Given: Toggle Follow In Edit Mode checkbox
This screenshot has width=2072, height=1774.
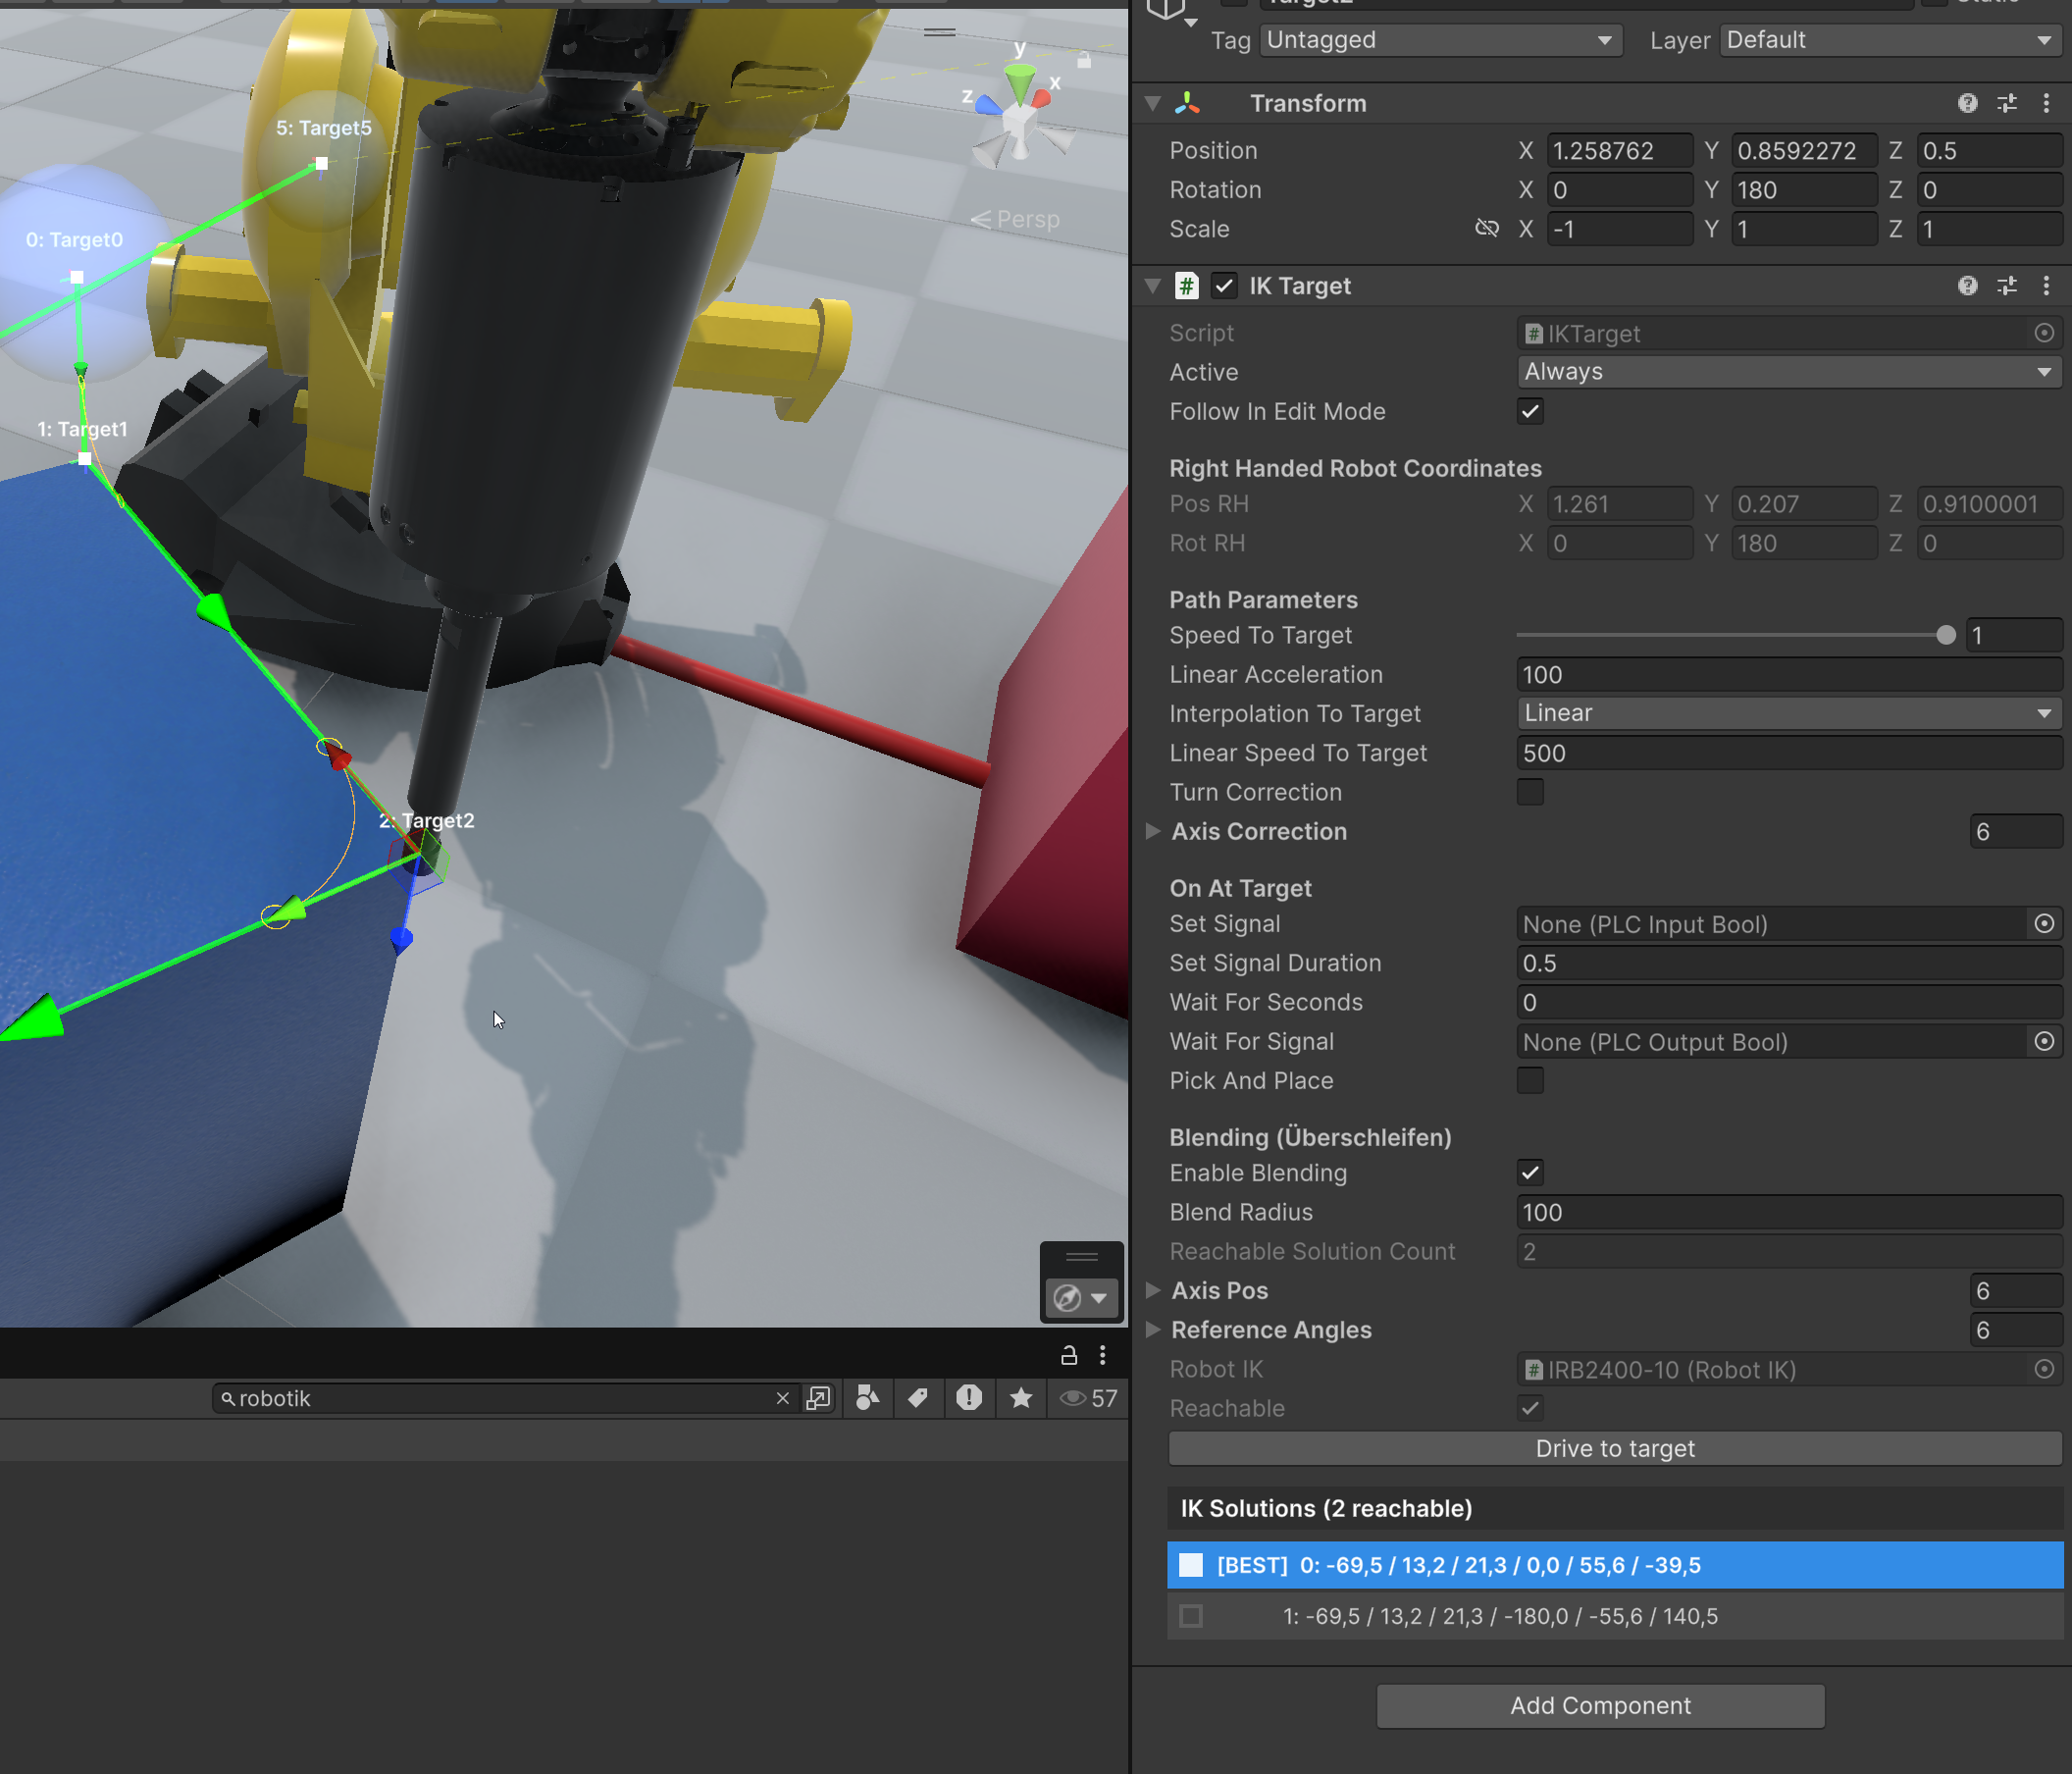Looking at the screenshot, I should (1530, 412).
